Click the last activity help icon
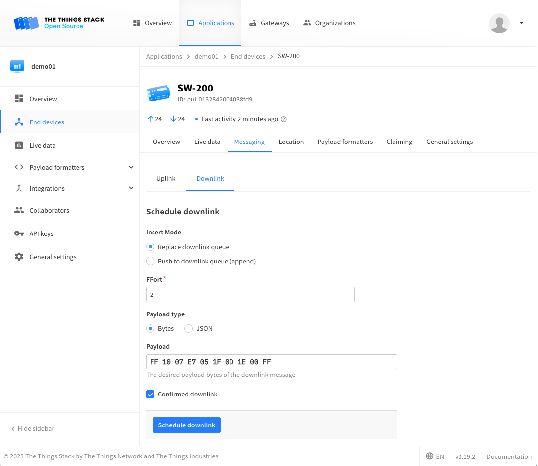538x466 pixels. pyautogui.click(x=284, y=119)
